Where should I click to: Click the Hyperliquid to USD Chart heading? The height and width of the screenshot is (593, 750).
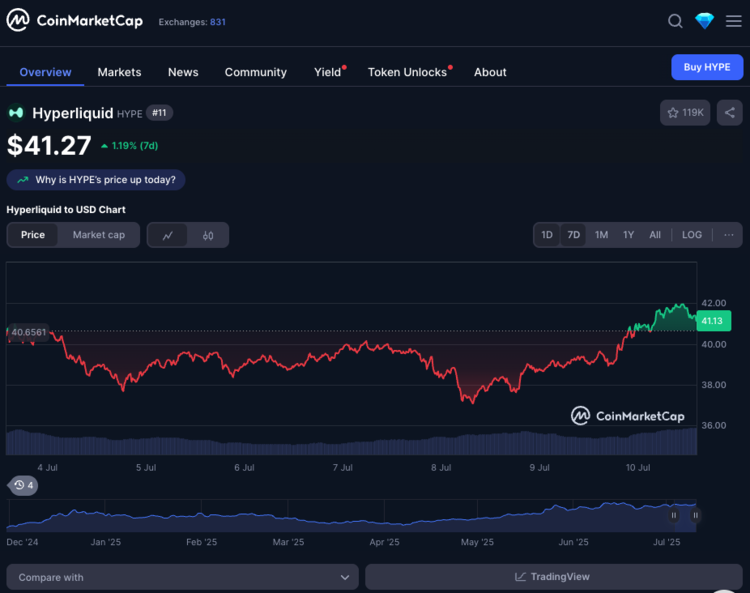coord(66,209)
